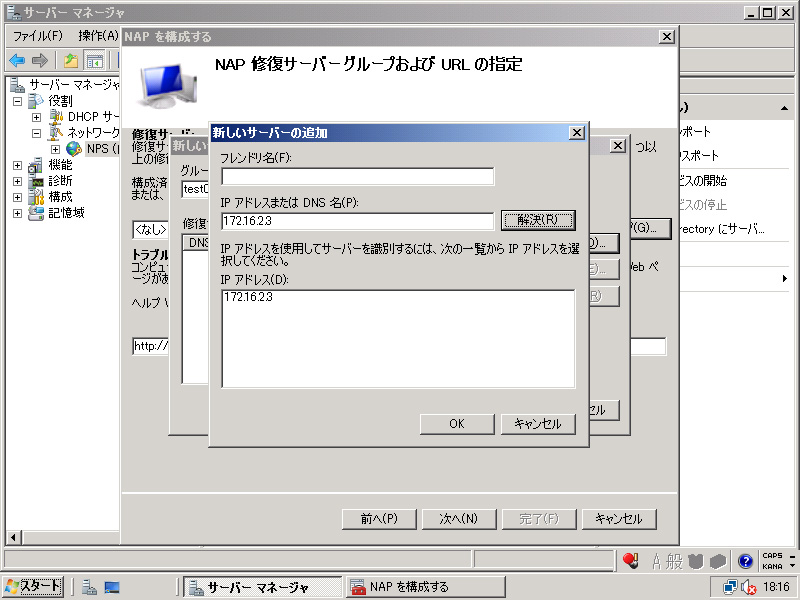Image resolution: width=800 pixels, height=600 pixels.
Task: Expand the 記憶域 tree node
Action: [x=18, y=213]
